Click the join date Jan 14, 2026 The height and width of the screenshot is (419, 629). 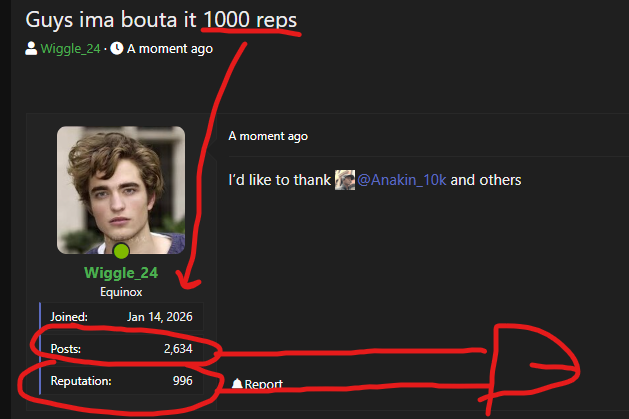click(x=160, y=317)
